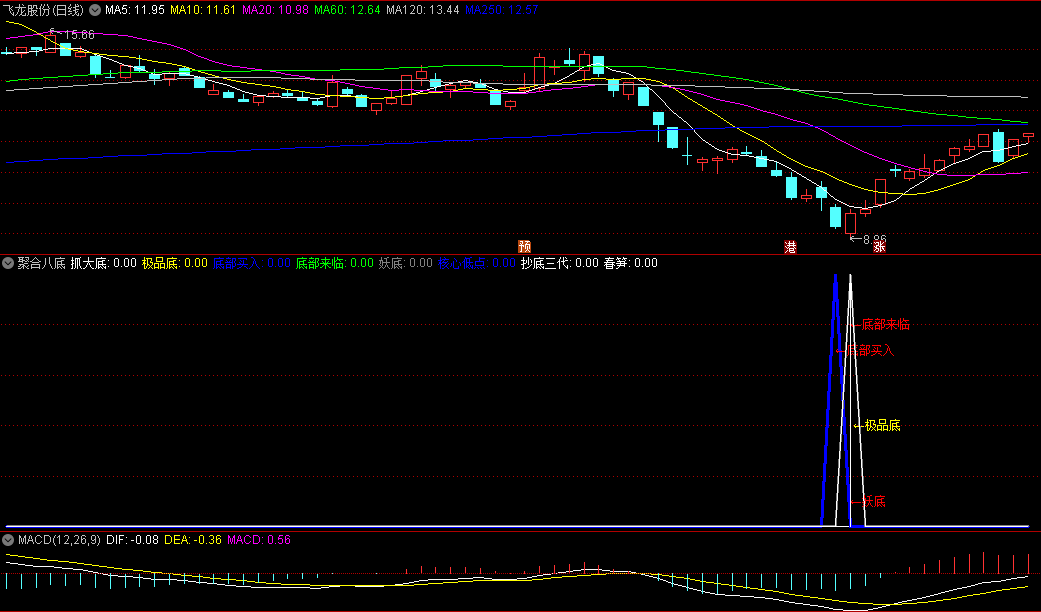Click the green MA60: 12.64 label
The height and width of the screenshot is (612, 1041).
click(x=347, y=10)
